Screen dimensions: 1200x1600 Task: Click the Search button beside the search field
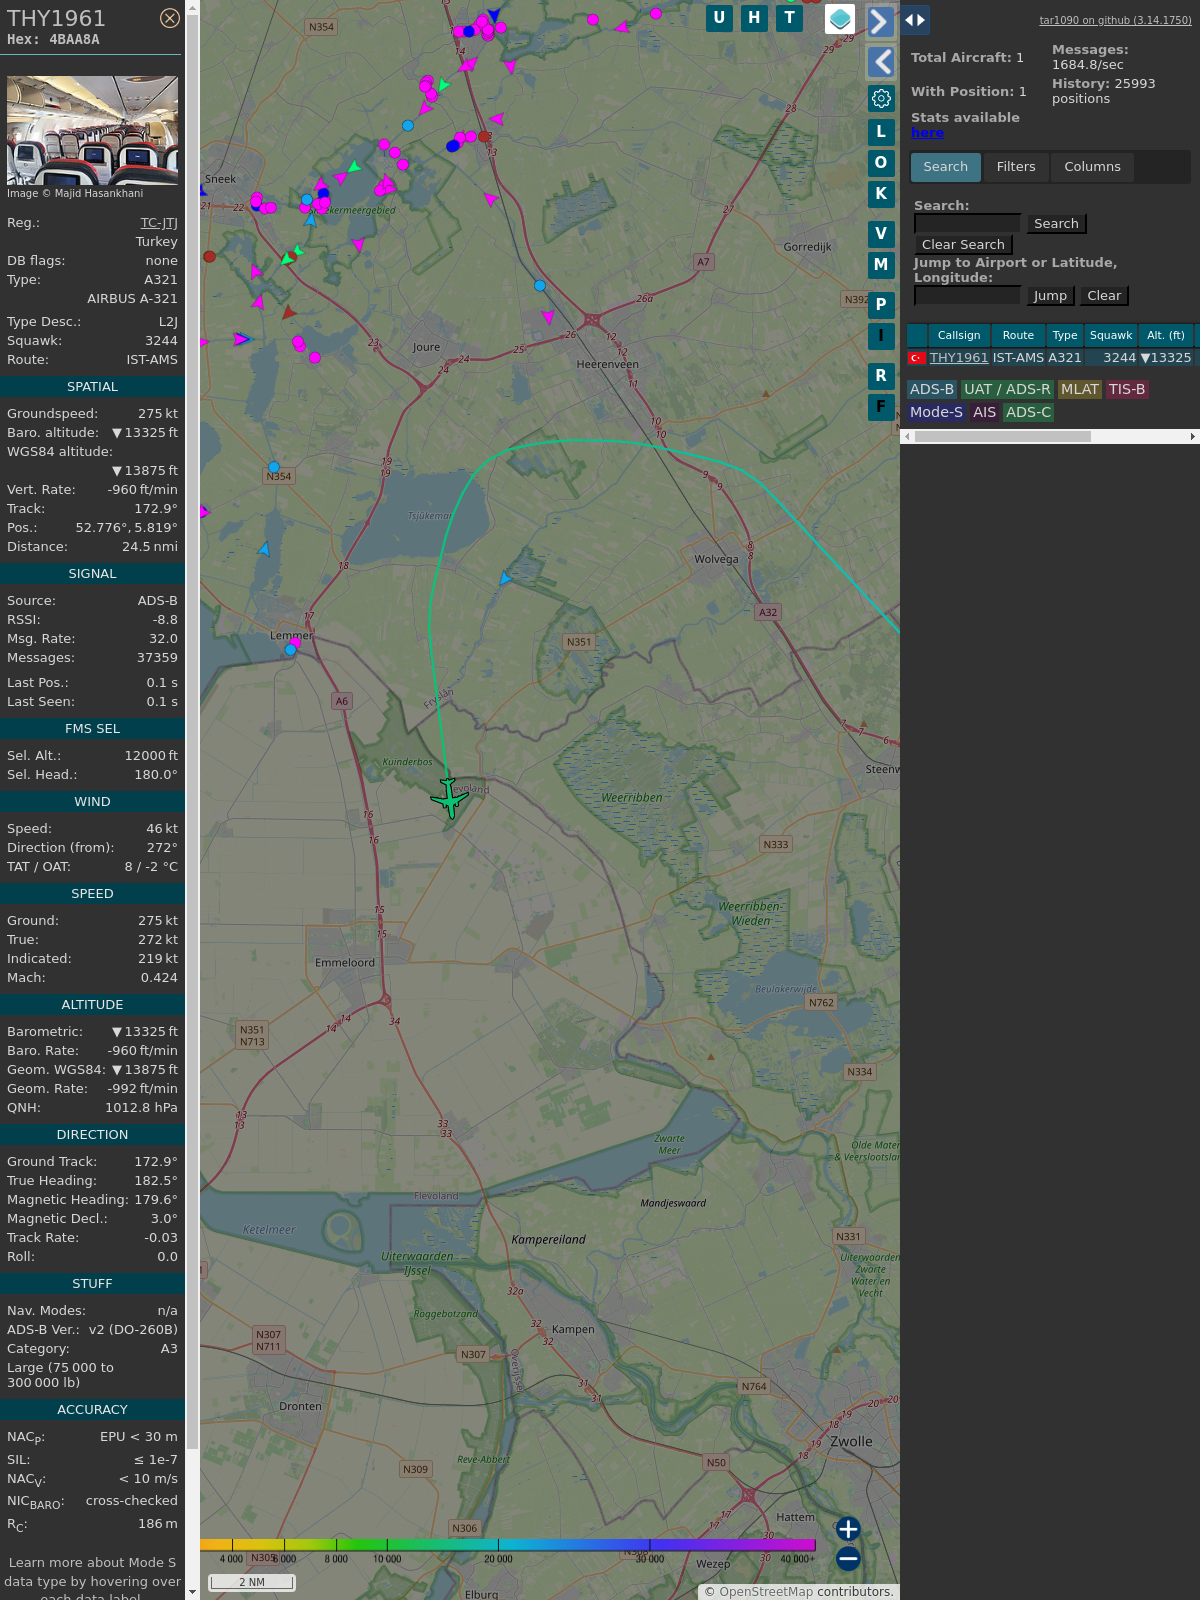1056,224
